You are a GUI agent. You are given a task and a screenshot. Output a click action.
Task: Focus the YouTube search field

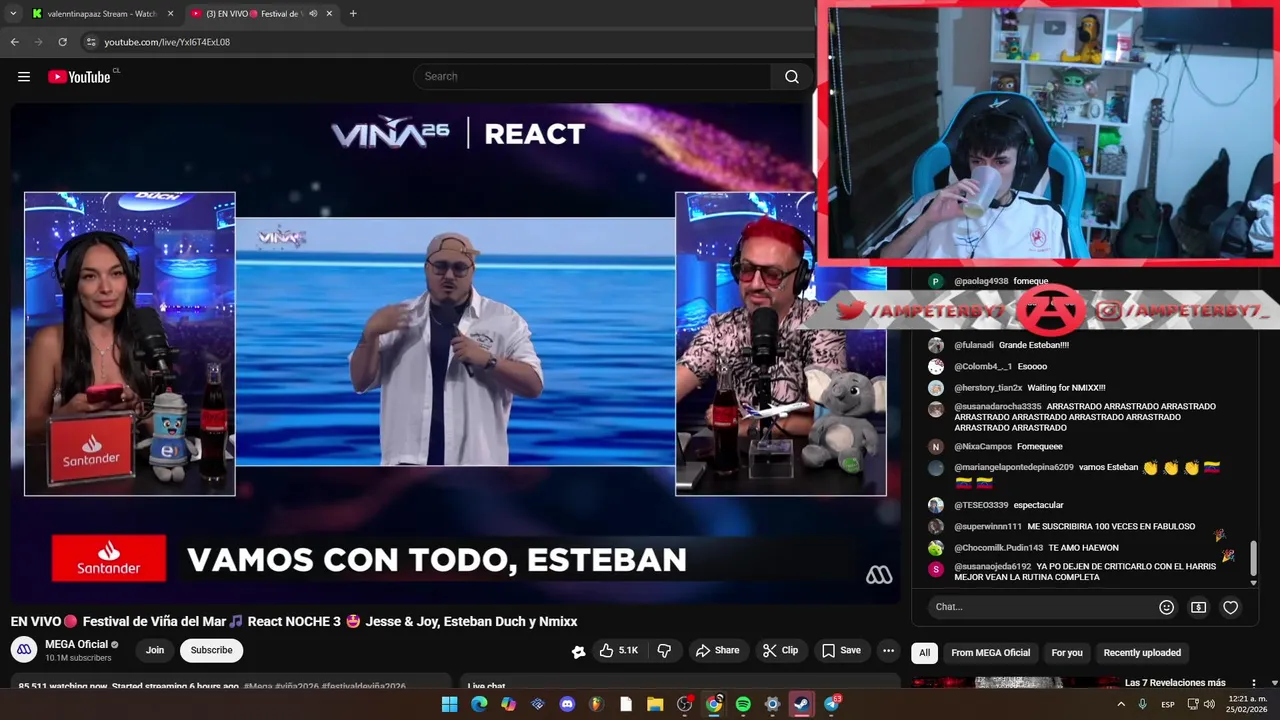tap(592, 77)
